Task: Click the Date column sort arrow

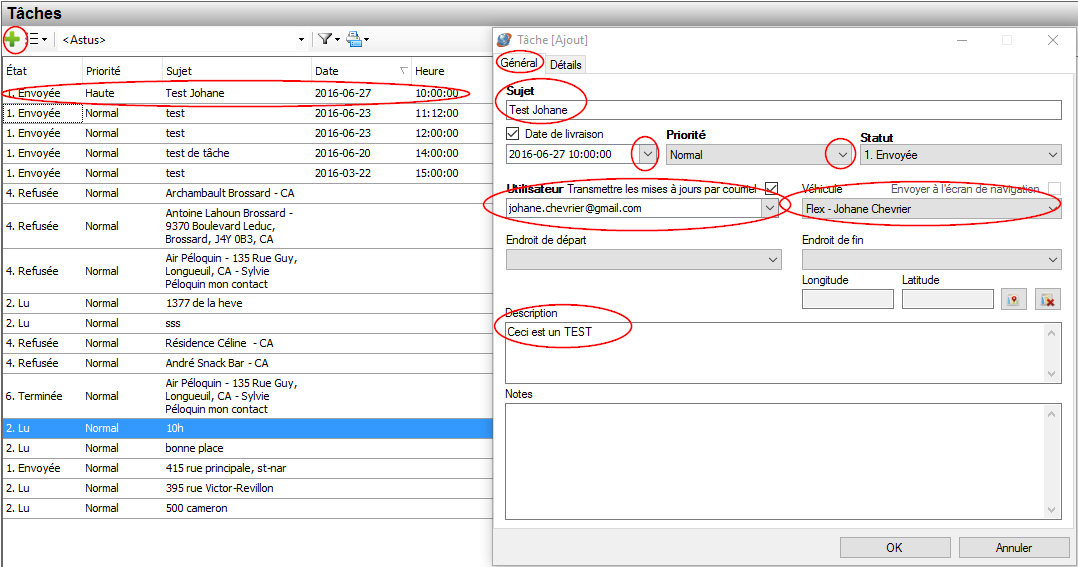Action: point(404,71)
